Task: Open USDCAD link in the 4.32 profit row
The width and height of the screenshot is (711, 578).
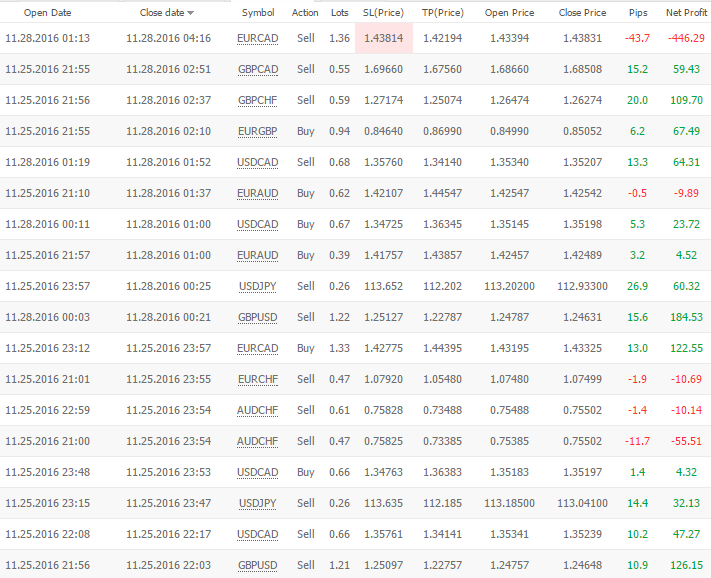Action: click(x=258, y=472)
